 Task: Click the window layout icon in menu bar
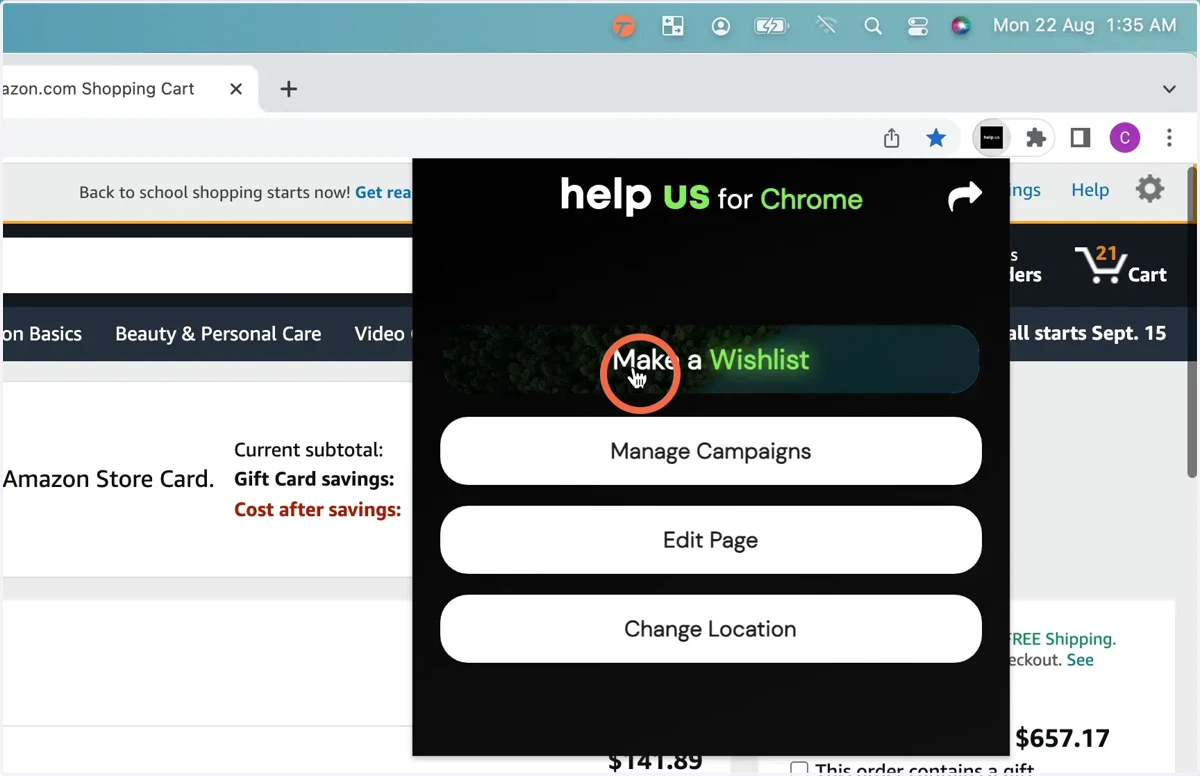(673, 27)
